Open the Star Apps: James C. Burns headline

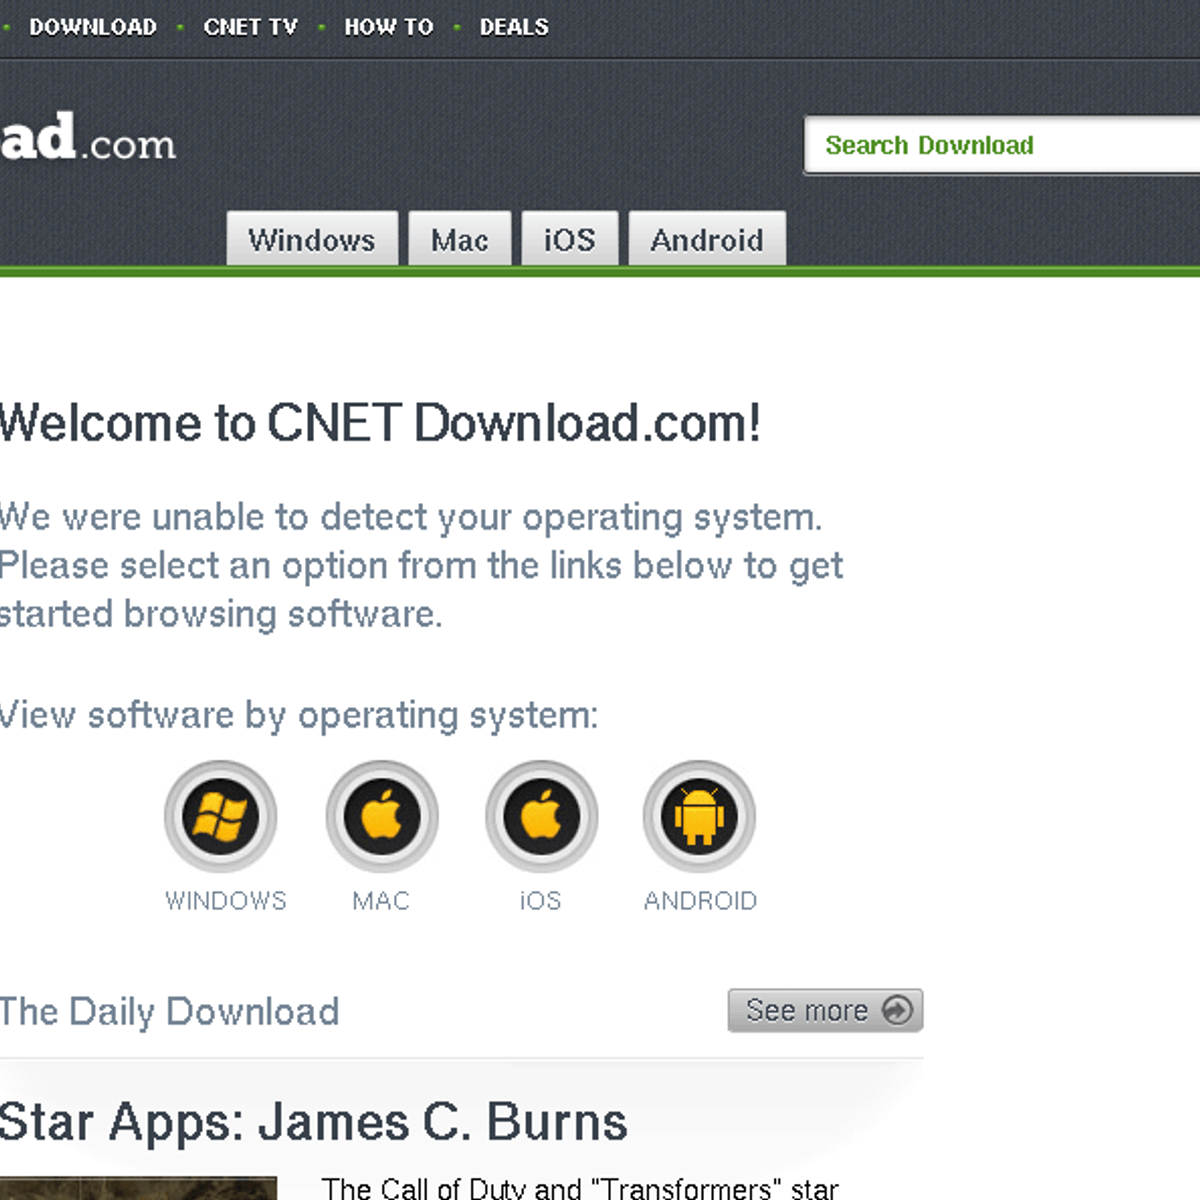[313, 1122]
